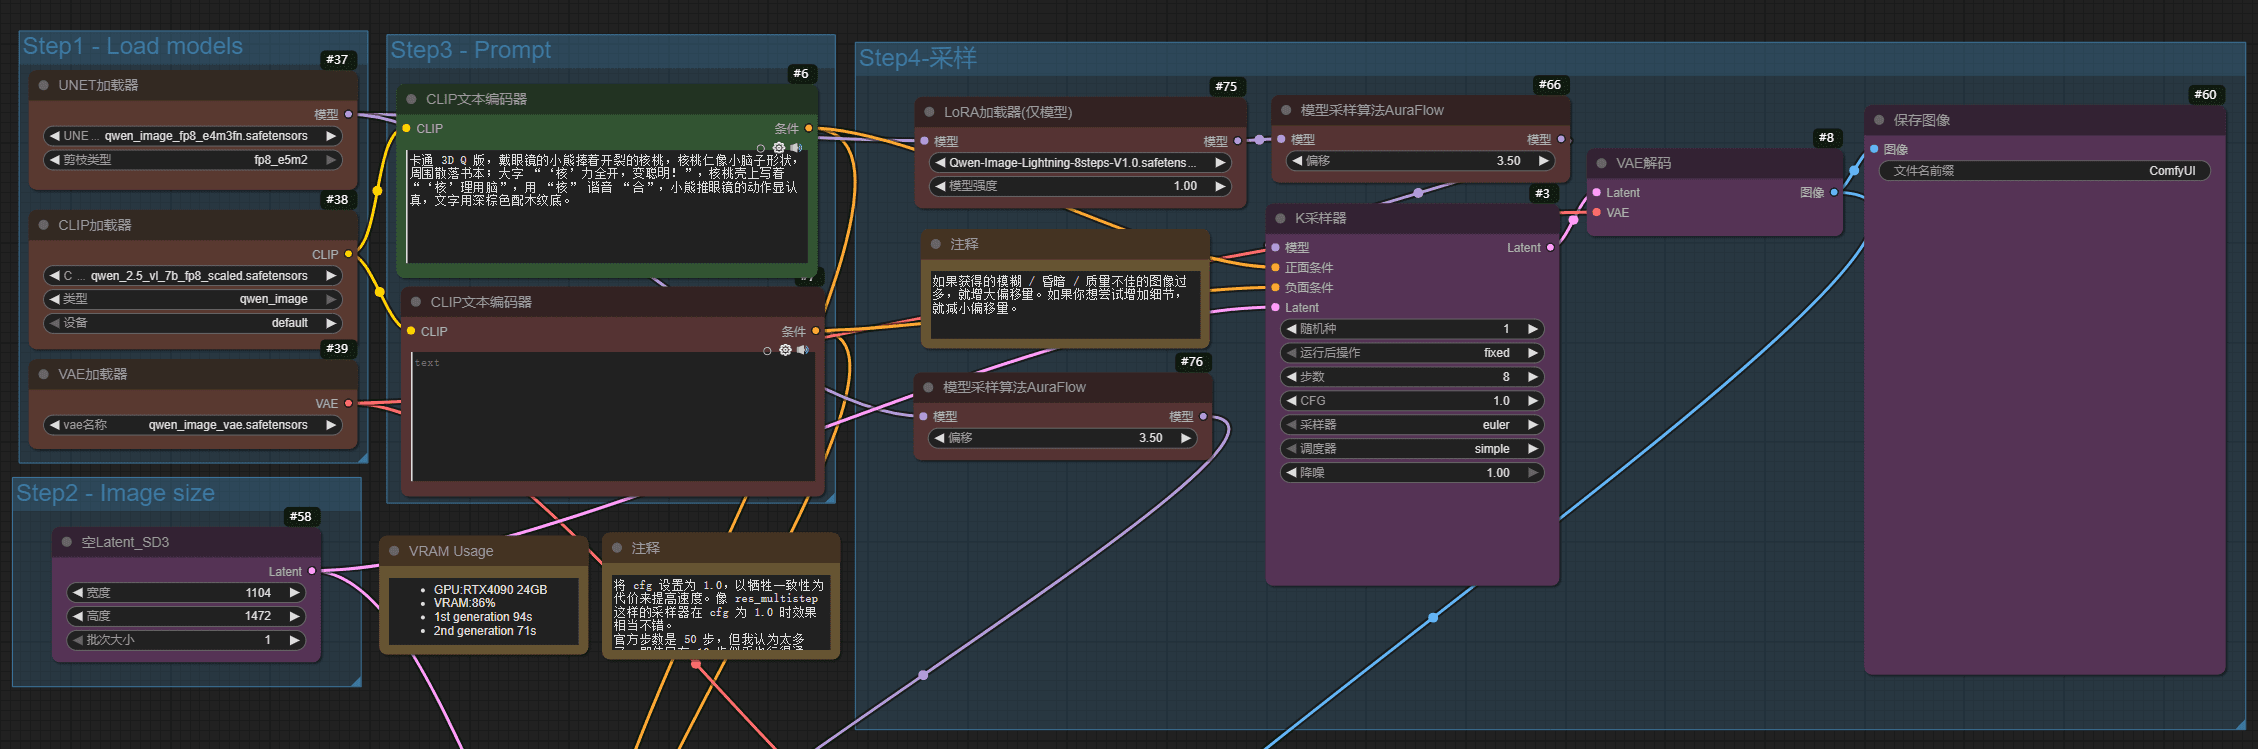The image size is (2258, 749).
Task: Collapse the 空Latent_SD3 node via its title dot
Action: [67, 542]
